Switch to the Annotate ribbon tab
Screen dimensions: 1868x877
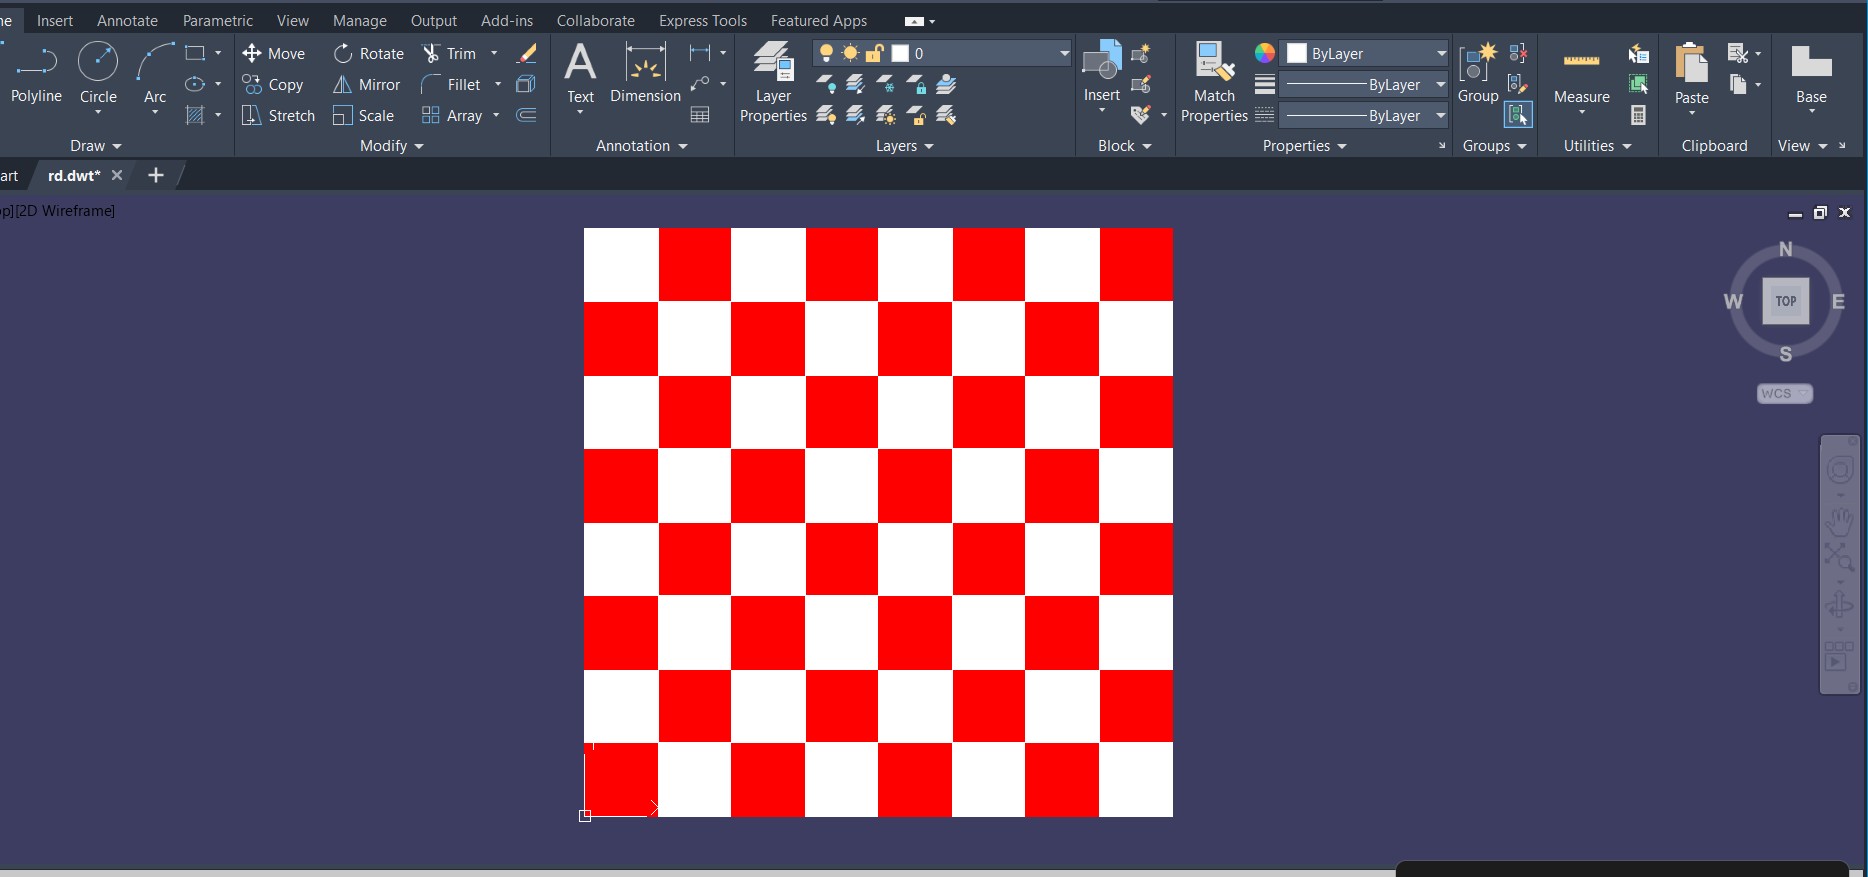pos(127,20)
